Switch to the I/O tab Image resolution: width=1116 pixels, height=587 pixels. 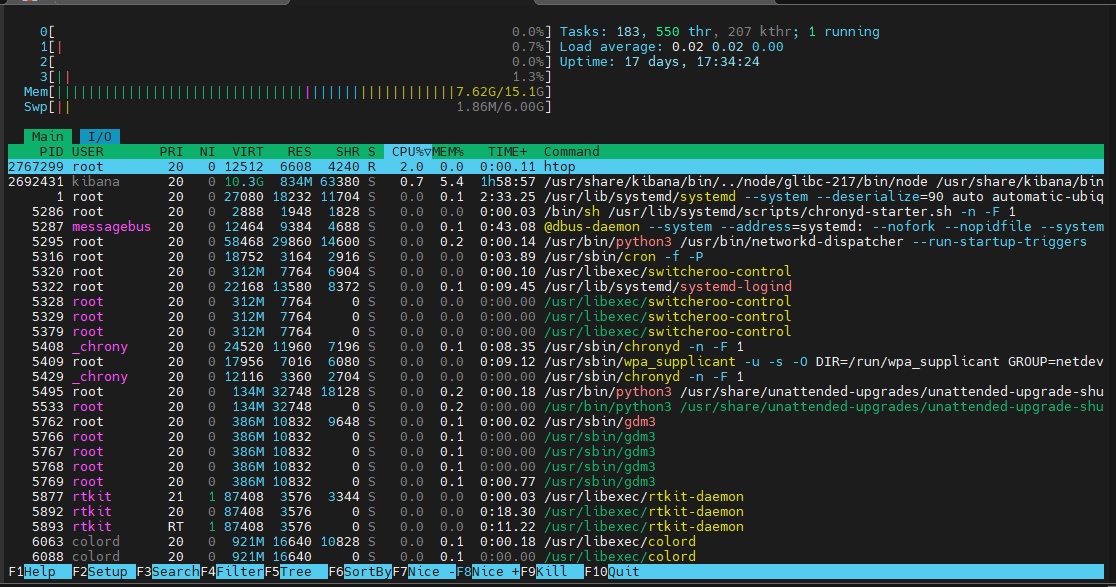(x=100, y=137)
